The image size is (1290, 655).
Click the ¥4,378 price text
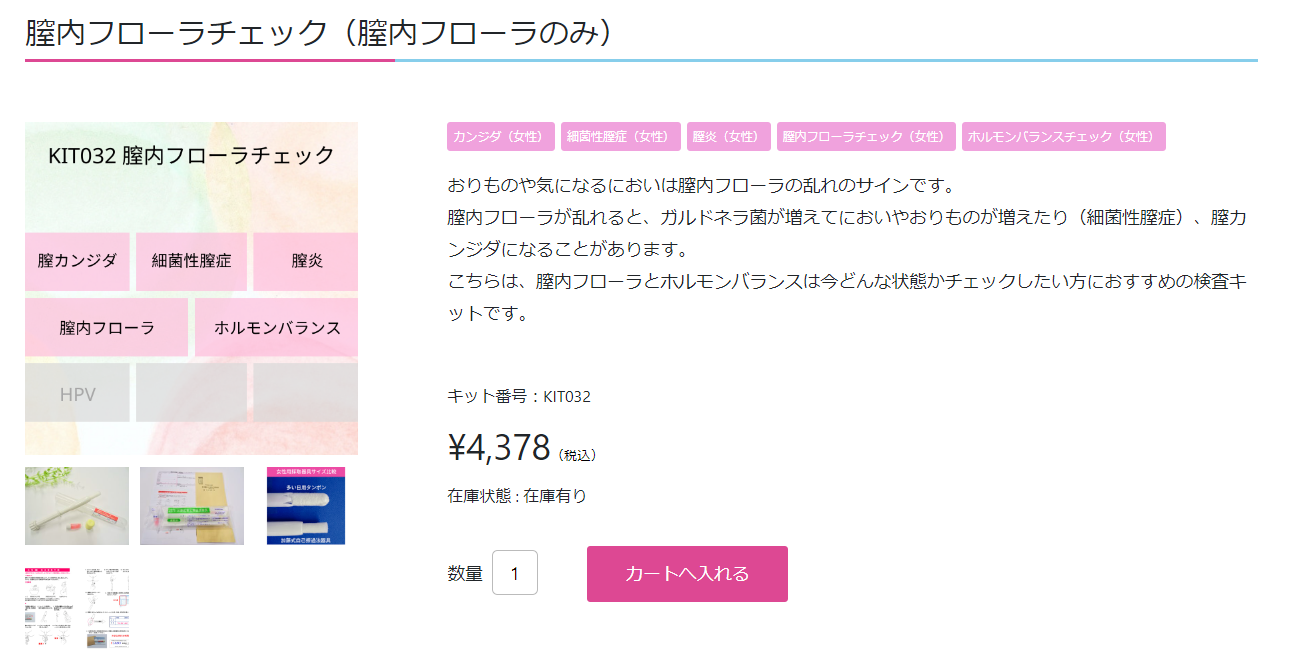tap(499, 448)
